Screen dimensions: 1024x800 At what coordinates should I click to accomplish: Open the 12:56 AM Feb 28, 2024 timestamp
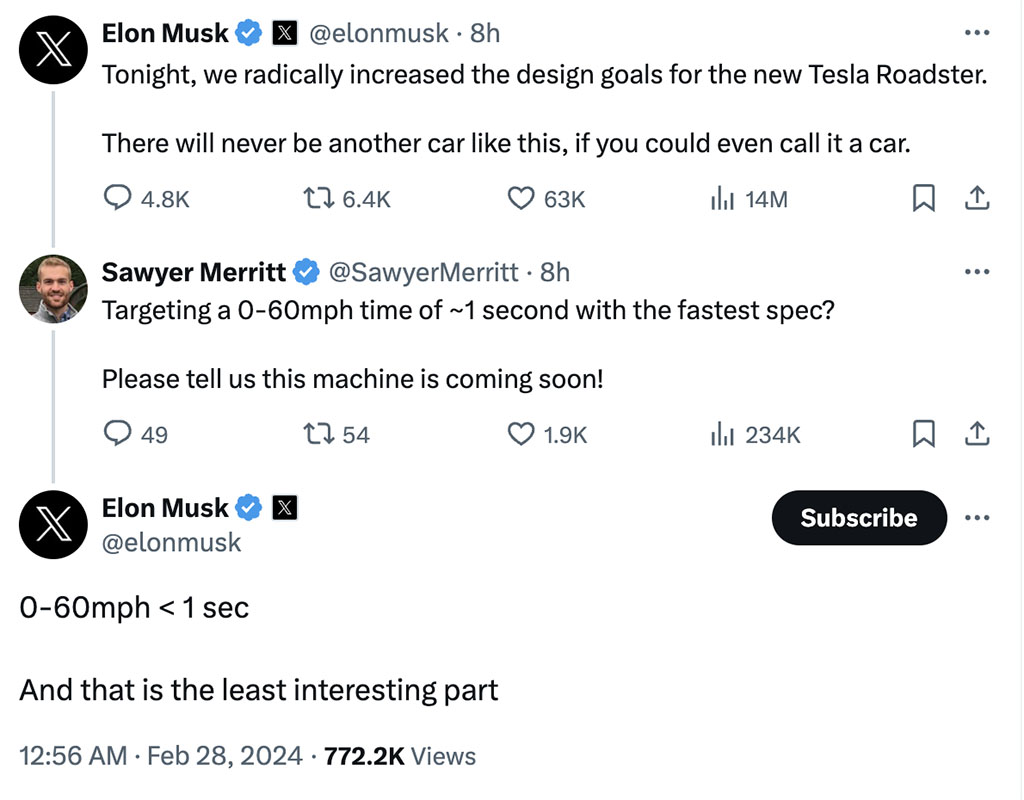[x=160, y=756]
